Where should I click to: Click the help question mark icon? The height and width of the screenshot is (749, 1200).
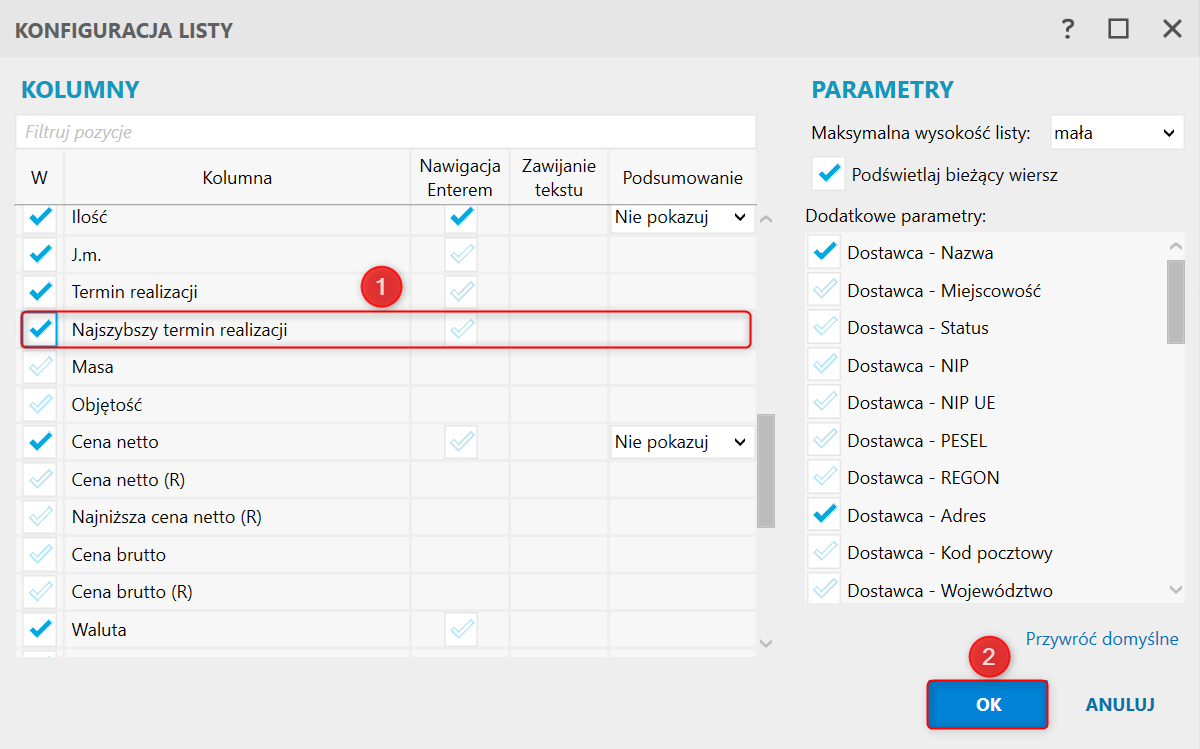(x=1068, y=29)
